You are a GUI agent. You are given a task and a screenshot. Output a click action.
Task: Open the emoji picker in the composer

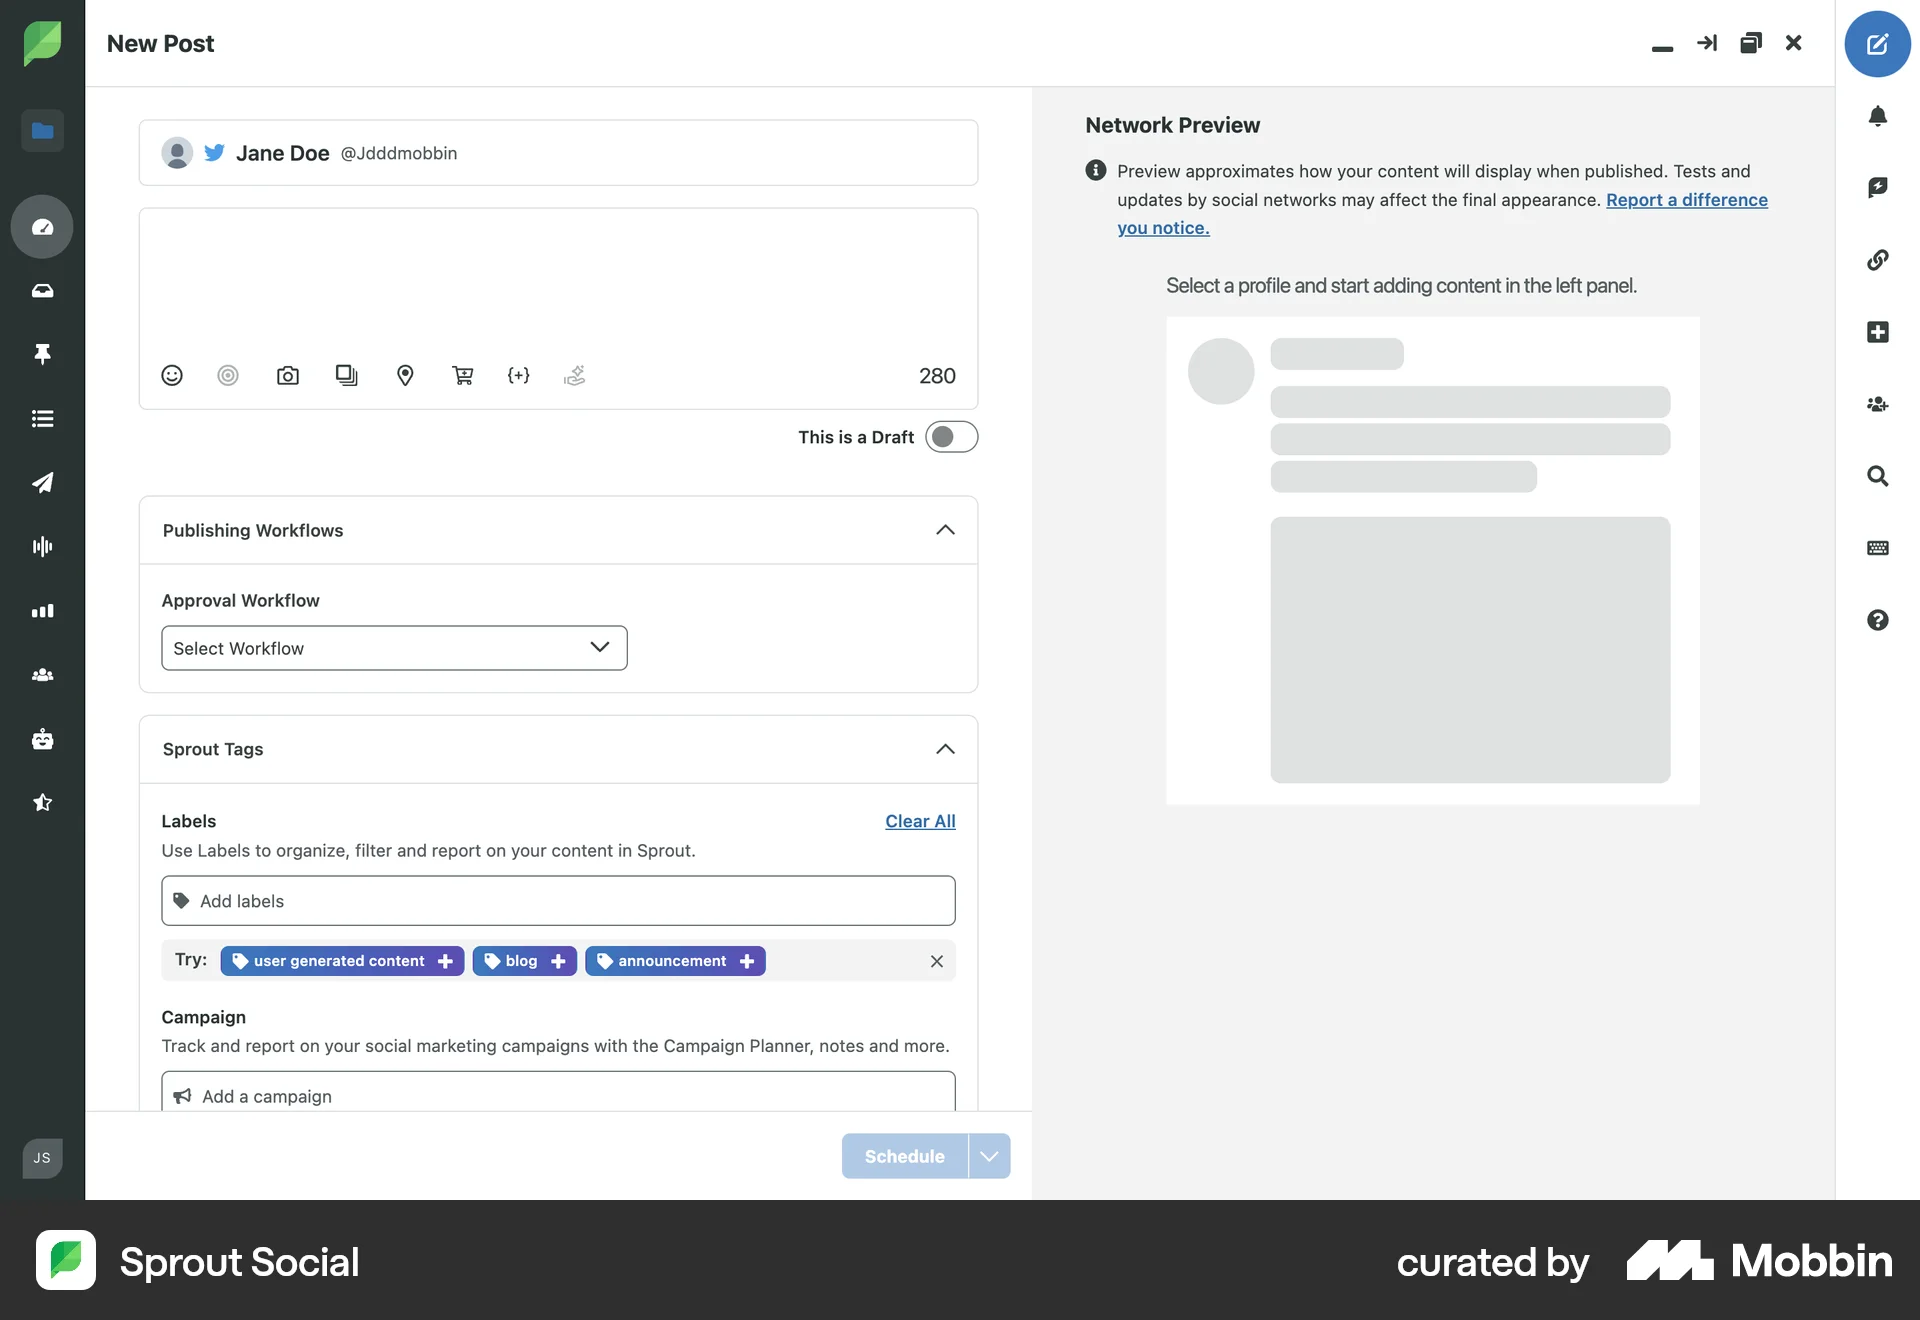171,375
